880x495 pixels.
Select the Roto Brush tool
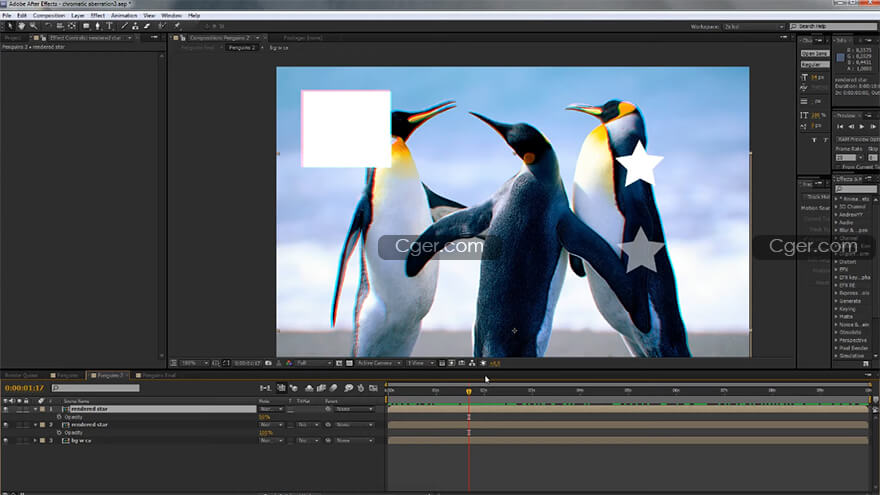pyautogui.click(x=162, y=26)
